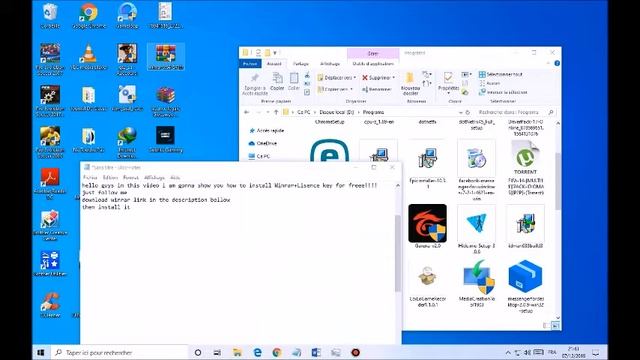Refresh the Programs folder view

[x=468, y=112]
